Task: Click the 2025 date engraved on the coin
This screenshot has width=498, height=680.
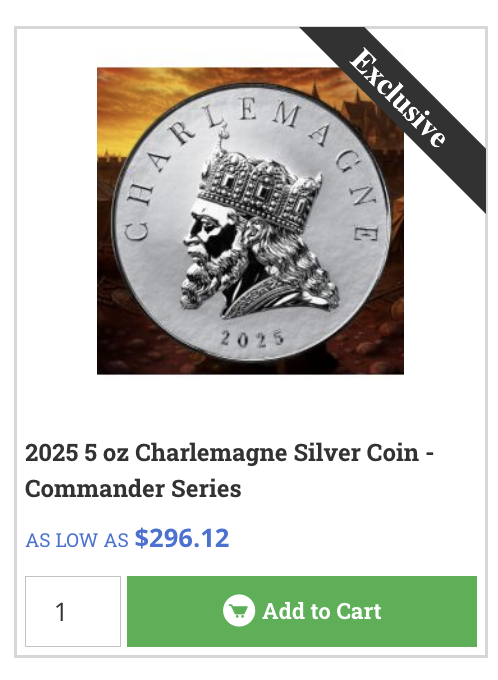Action: [252, 339]
